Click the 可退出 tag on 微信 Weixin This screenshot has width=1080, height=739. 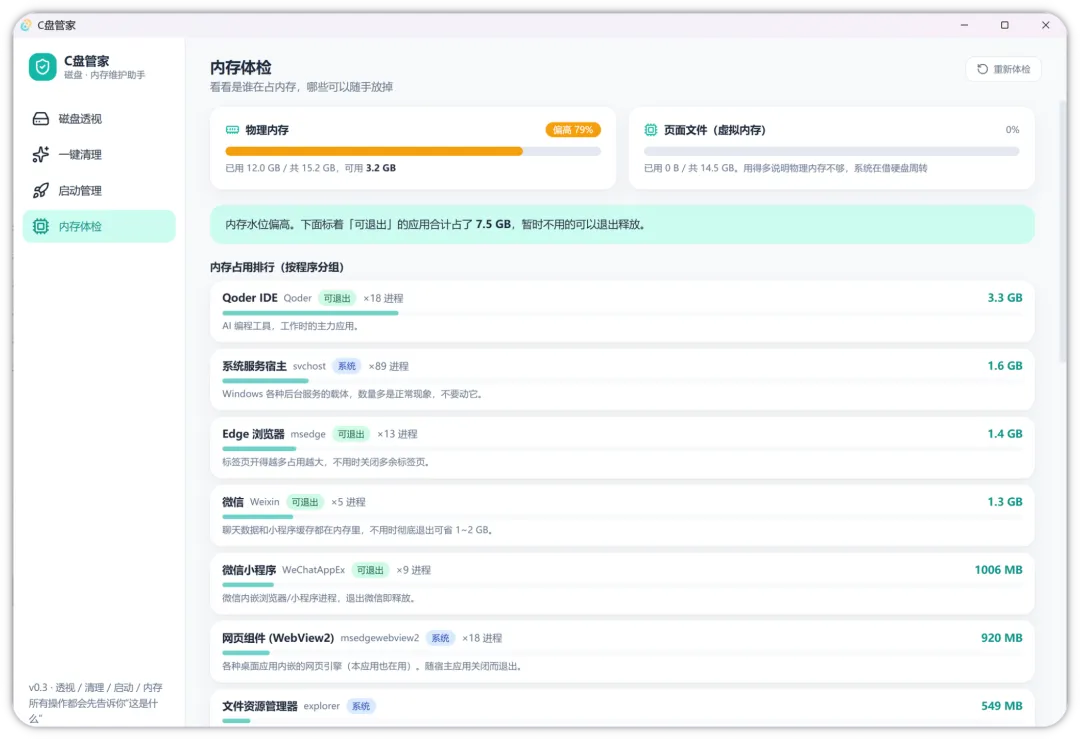304,502
